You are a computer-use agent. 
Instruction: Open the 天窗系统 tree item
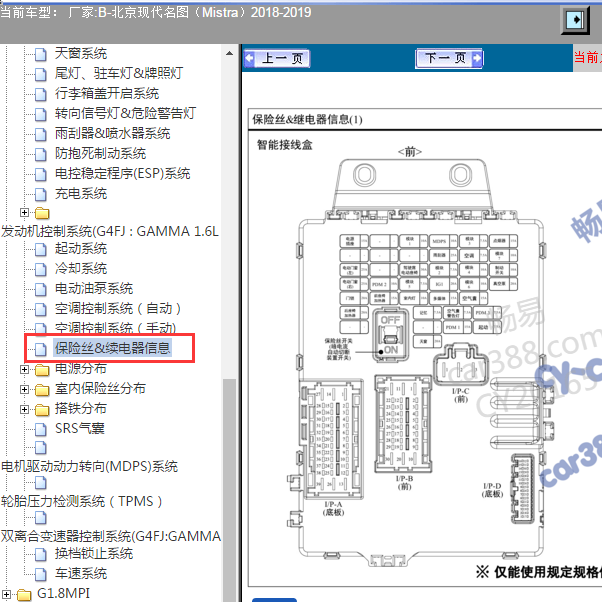coord(81,53)
